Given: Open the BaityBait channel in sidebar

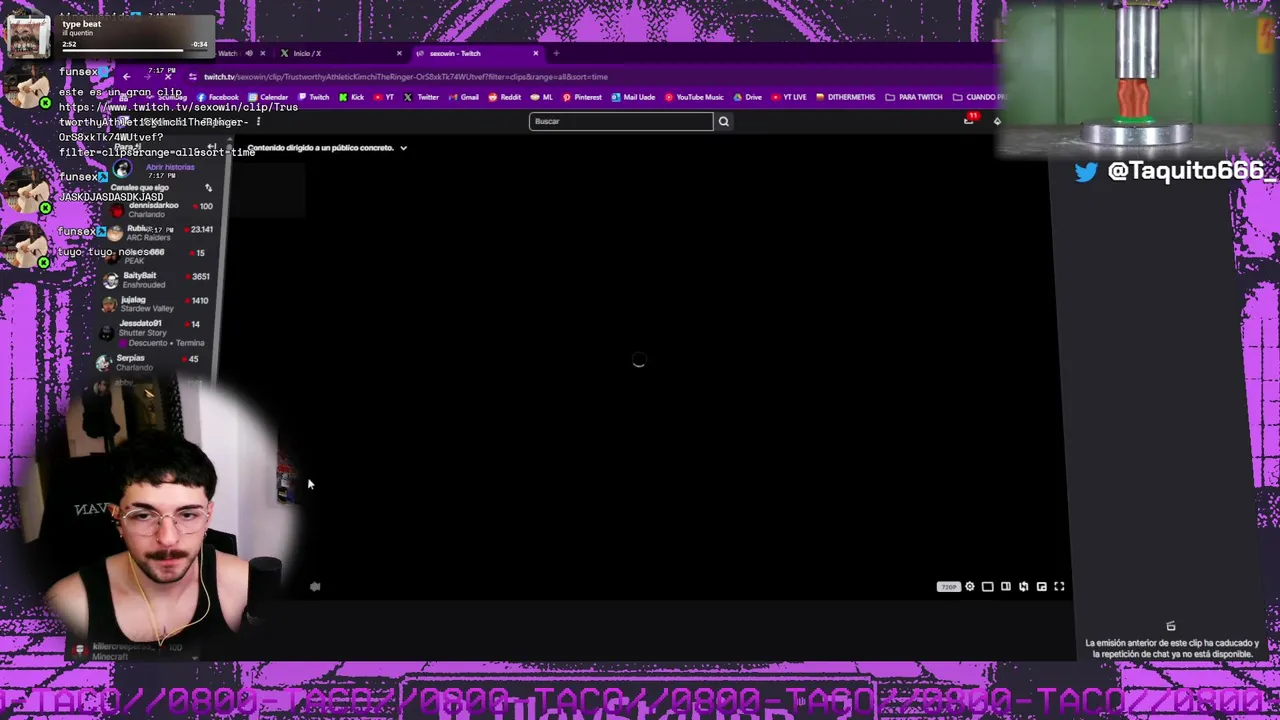Looking at the screenshot, I should 158,280.
